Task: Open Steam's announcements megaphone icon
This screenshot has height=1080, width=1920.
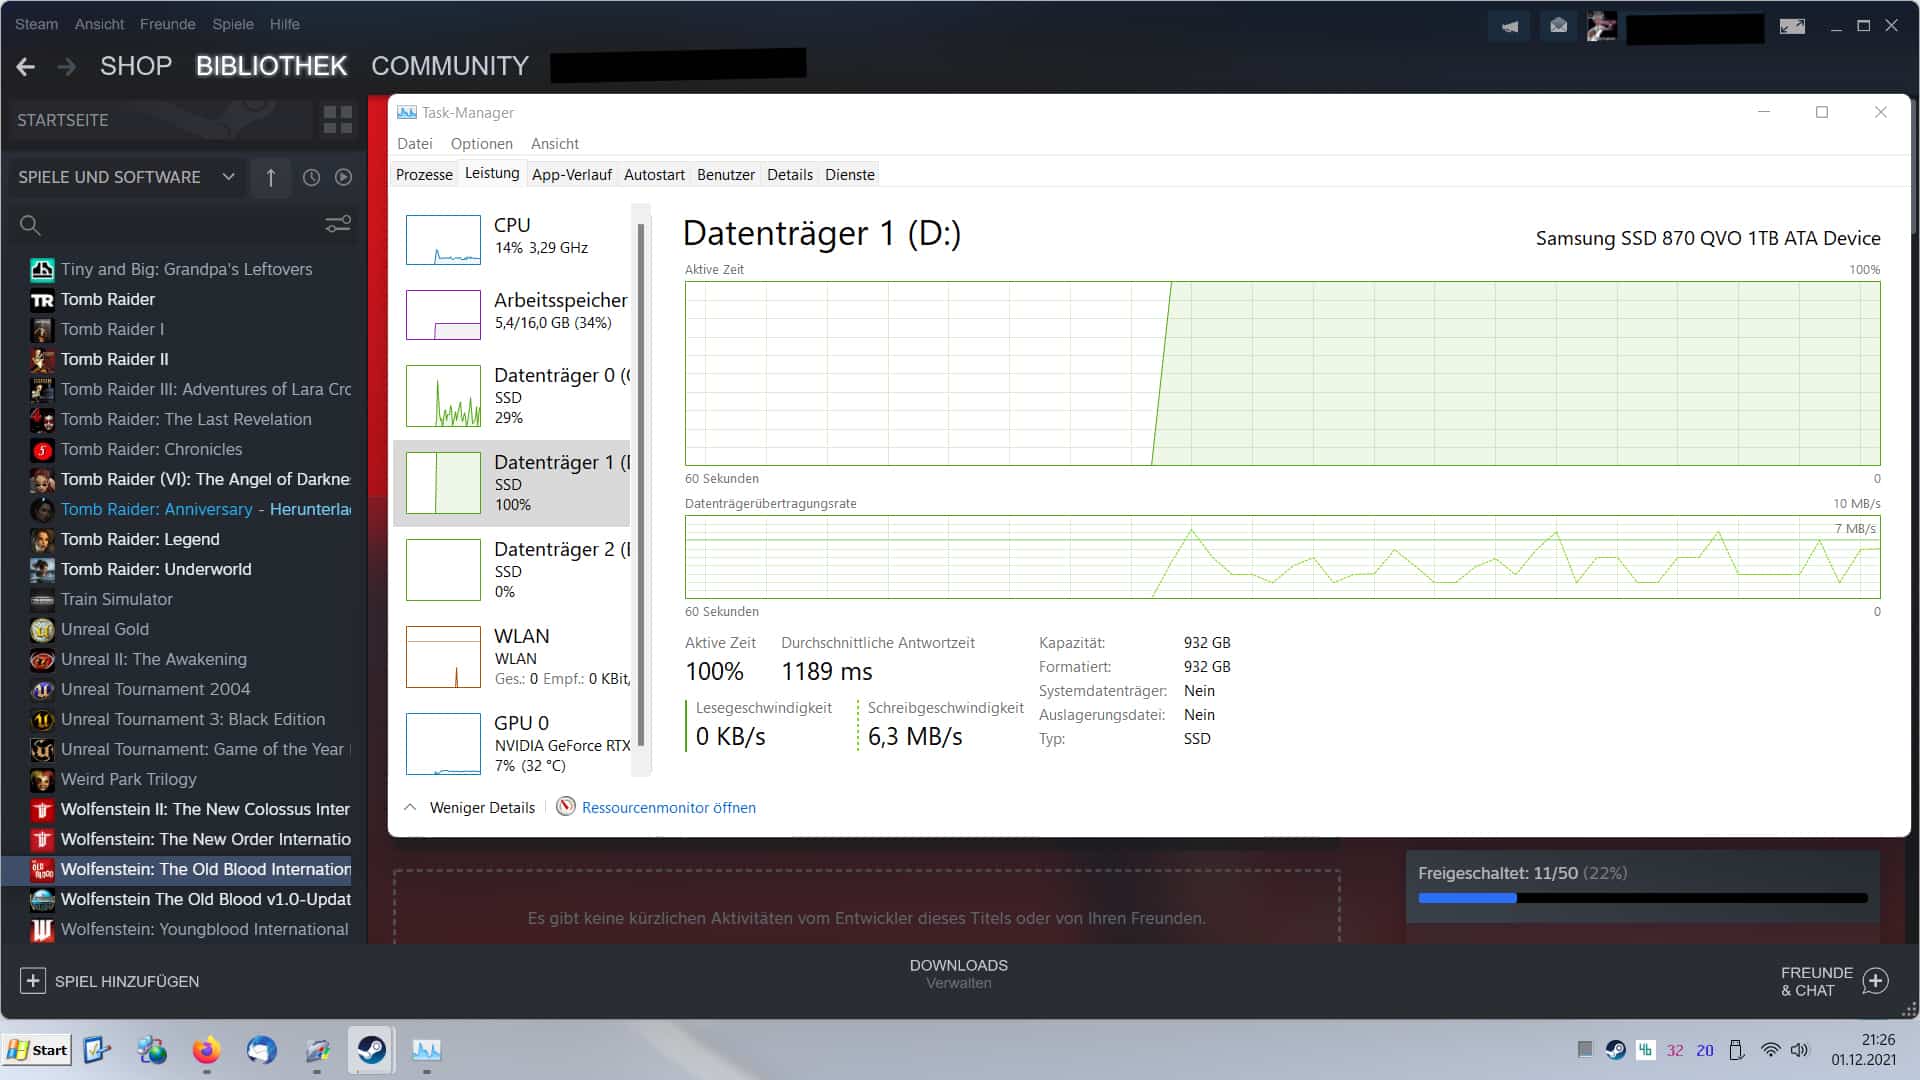Action: 1509,27
